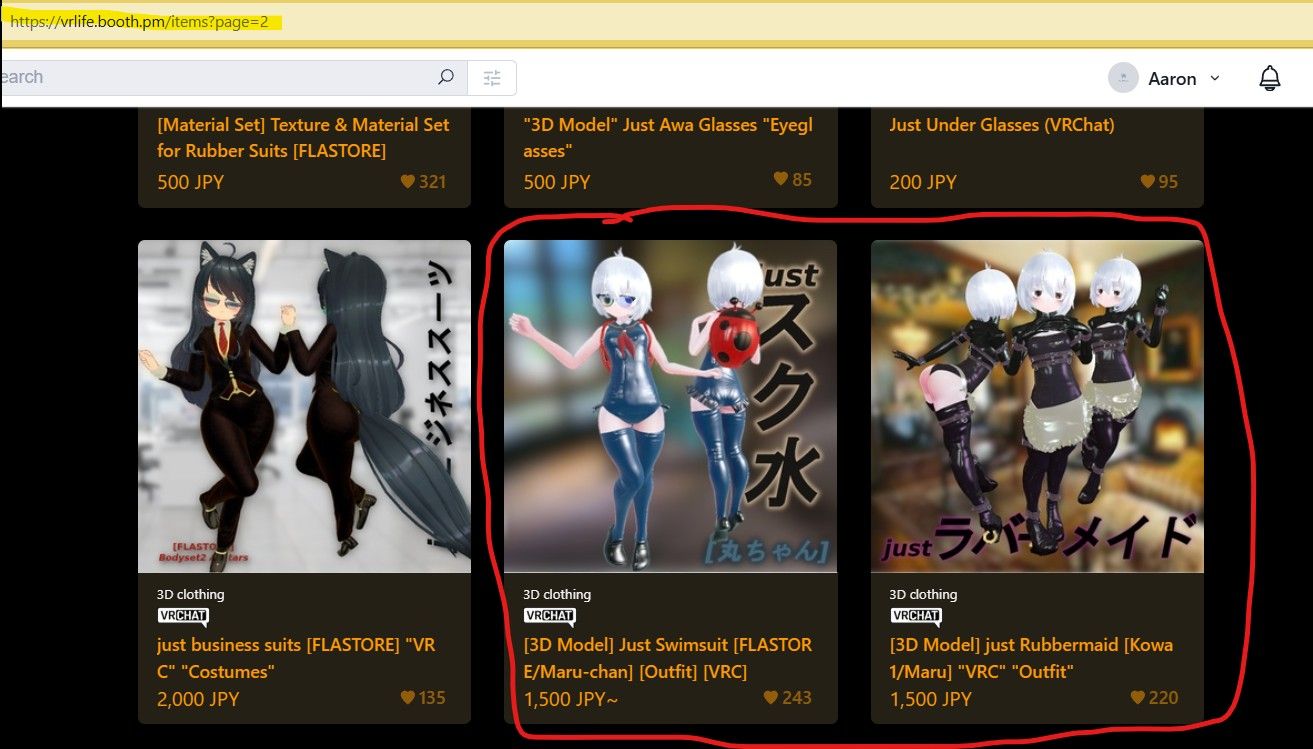Expand the Aaron account dropdown
This screenshot has width=1313, height=749.
click(1215, 78)
